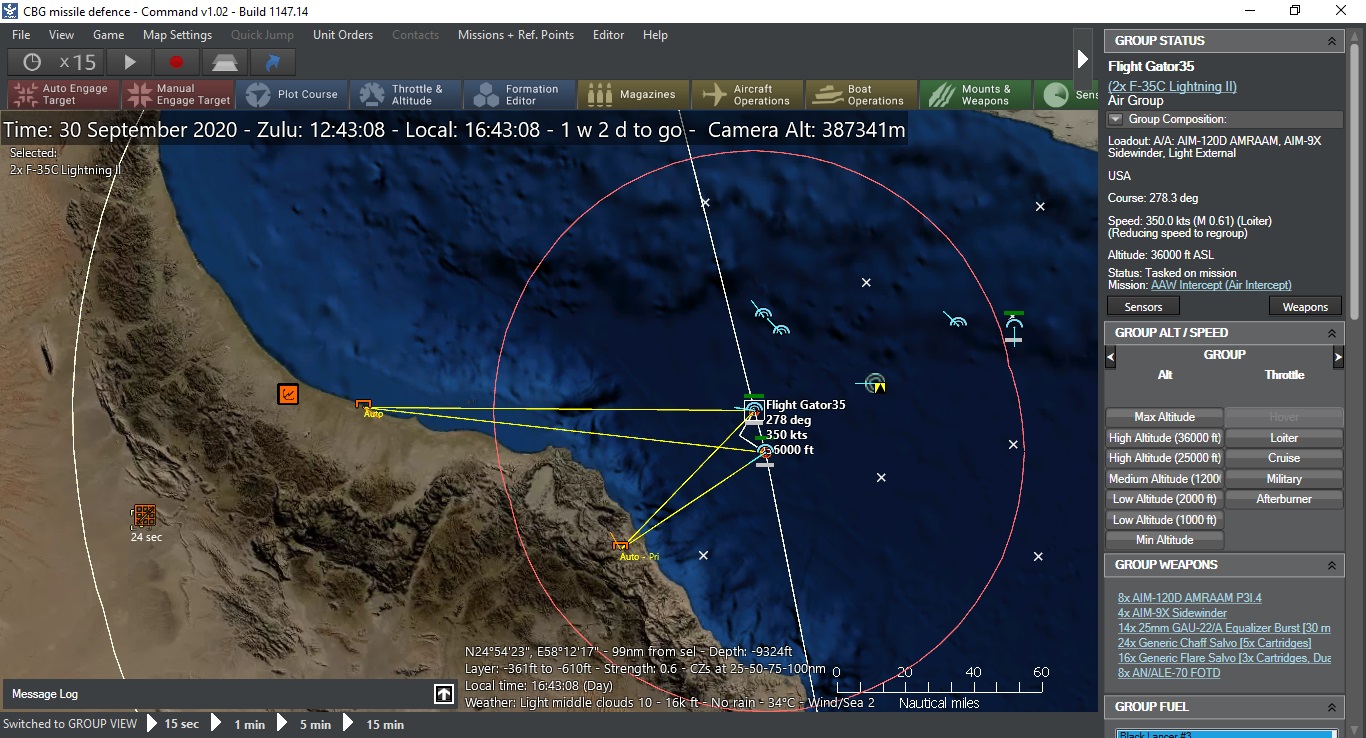Open the Game menu
The height and width of the screenshot is (738, 1366).
pos(109,35)
